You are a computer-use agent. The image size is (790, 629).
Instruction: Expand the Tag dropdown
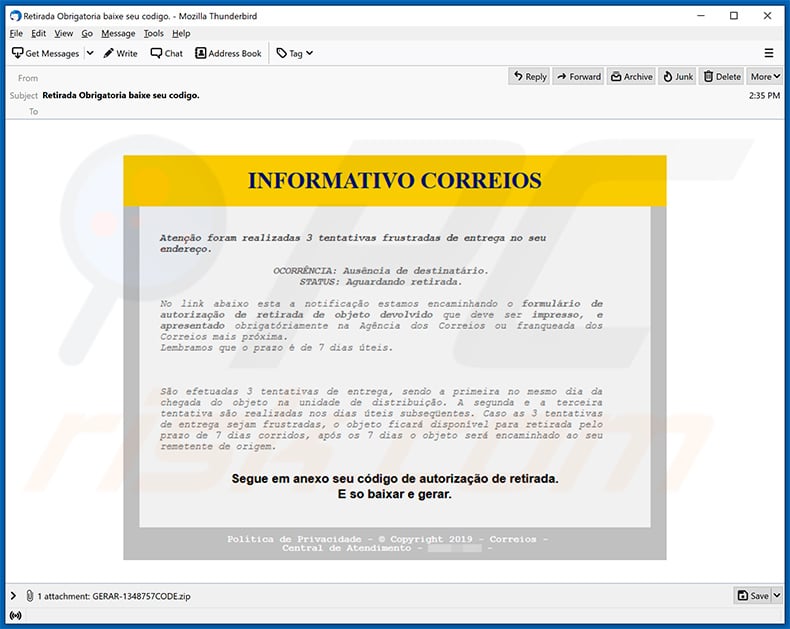(295, 53)
